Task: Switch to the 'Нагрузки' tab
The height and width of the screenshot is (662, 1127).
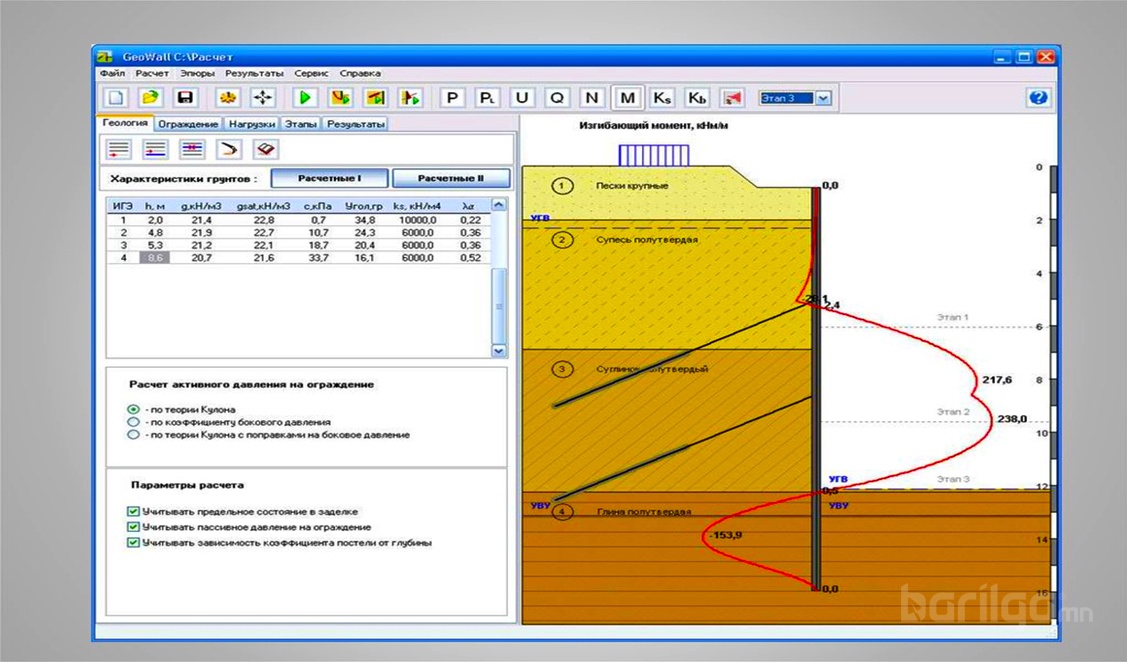Action: point(251,124)
